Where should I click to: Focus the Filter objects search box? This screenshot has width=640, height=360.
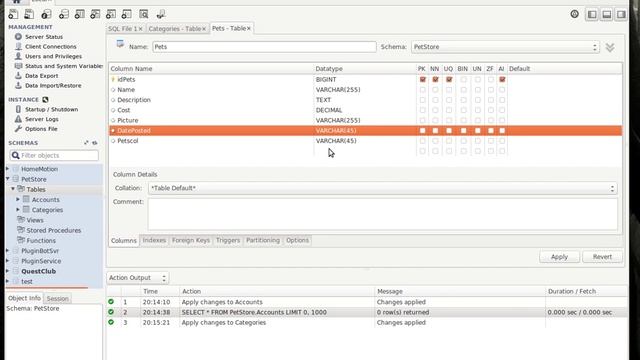point(54,156)
